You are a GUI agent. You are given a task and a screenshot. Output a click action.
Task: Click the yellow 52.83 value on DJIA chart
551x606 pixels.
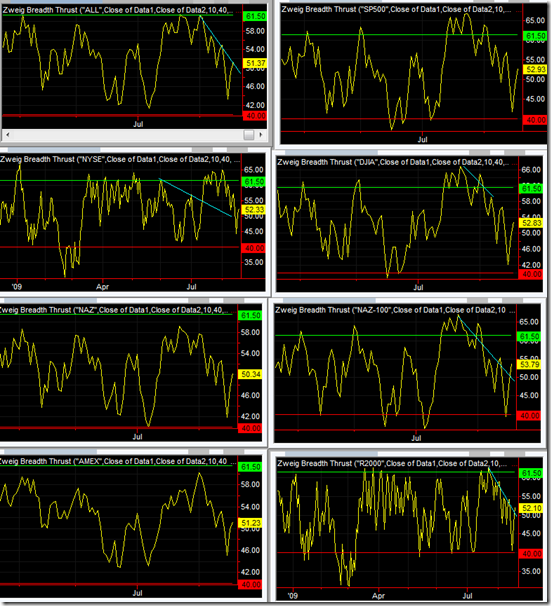point(531,223)
